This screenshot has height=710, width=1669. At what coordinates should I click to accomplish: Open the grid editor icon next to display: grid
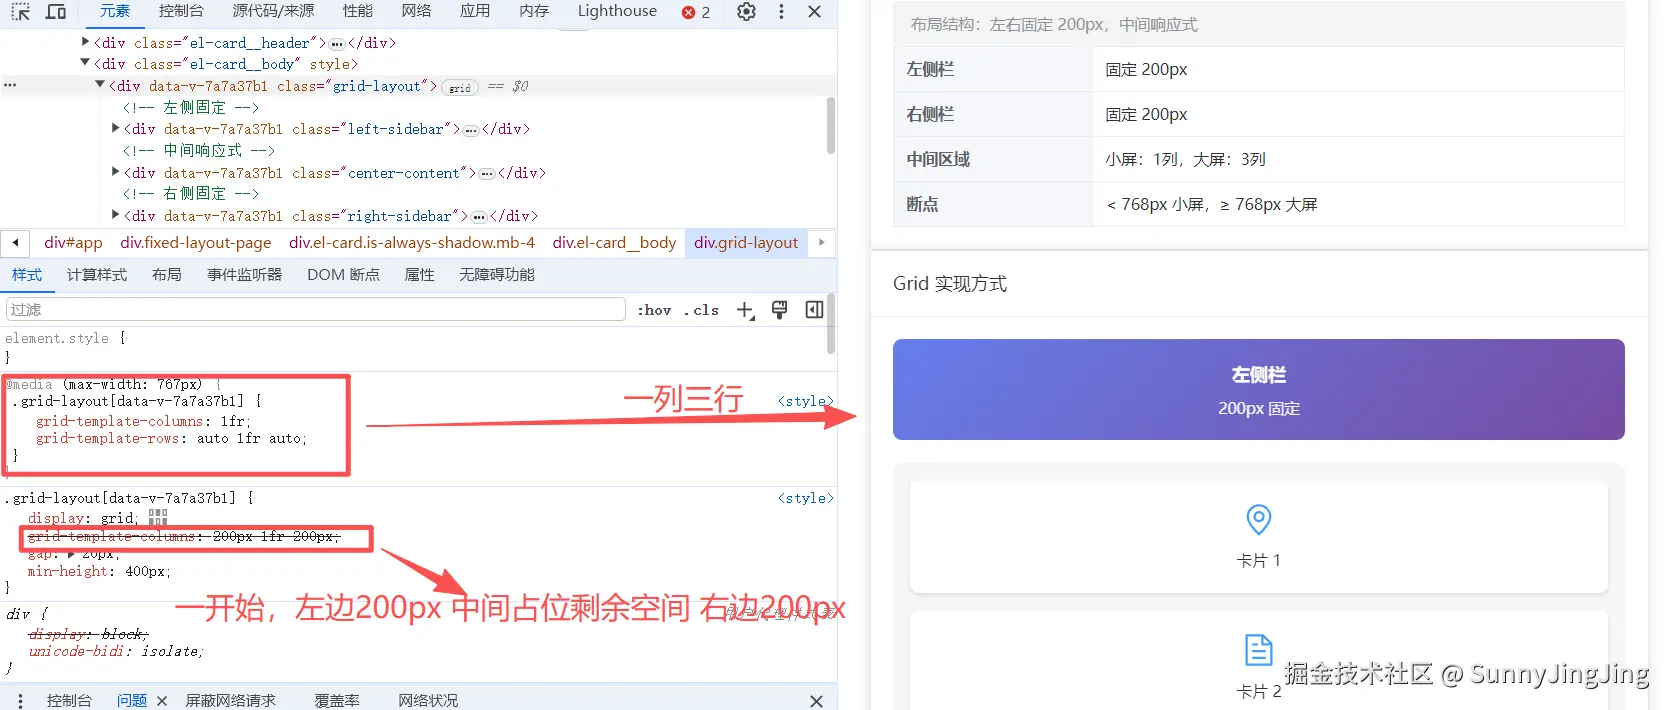[x=158, y=517]
